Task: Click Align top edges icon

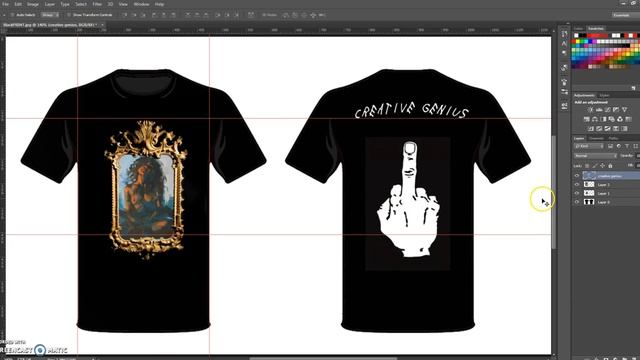Action: 124,15
